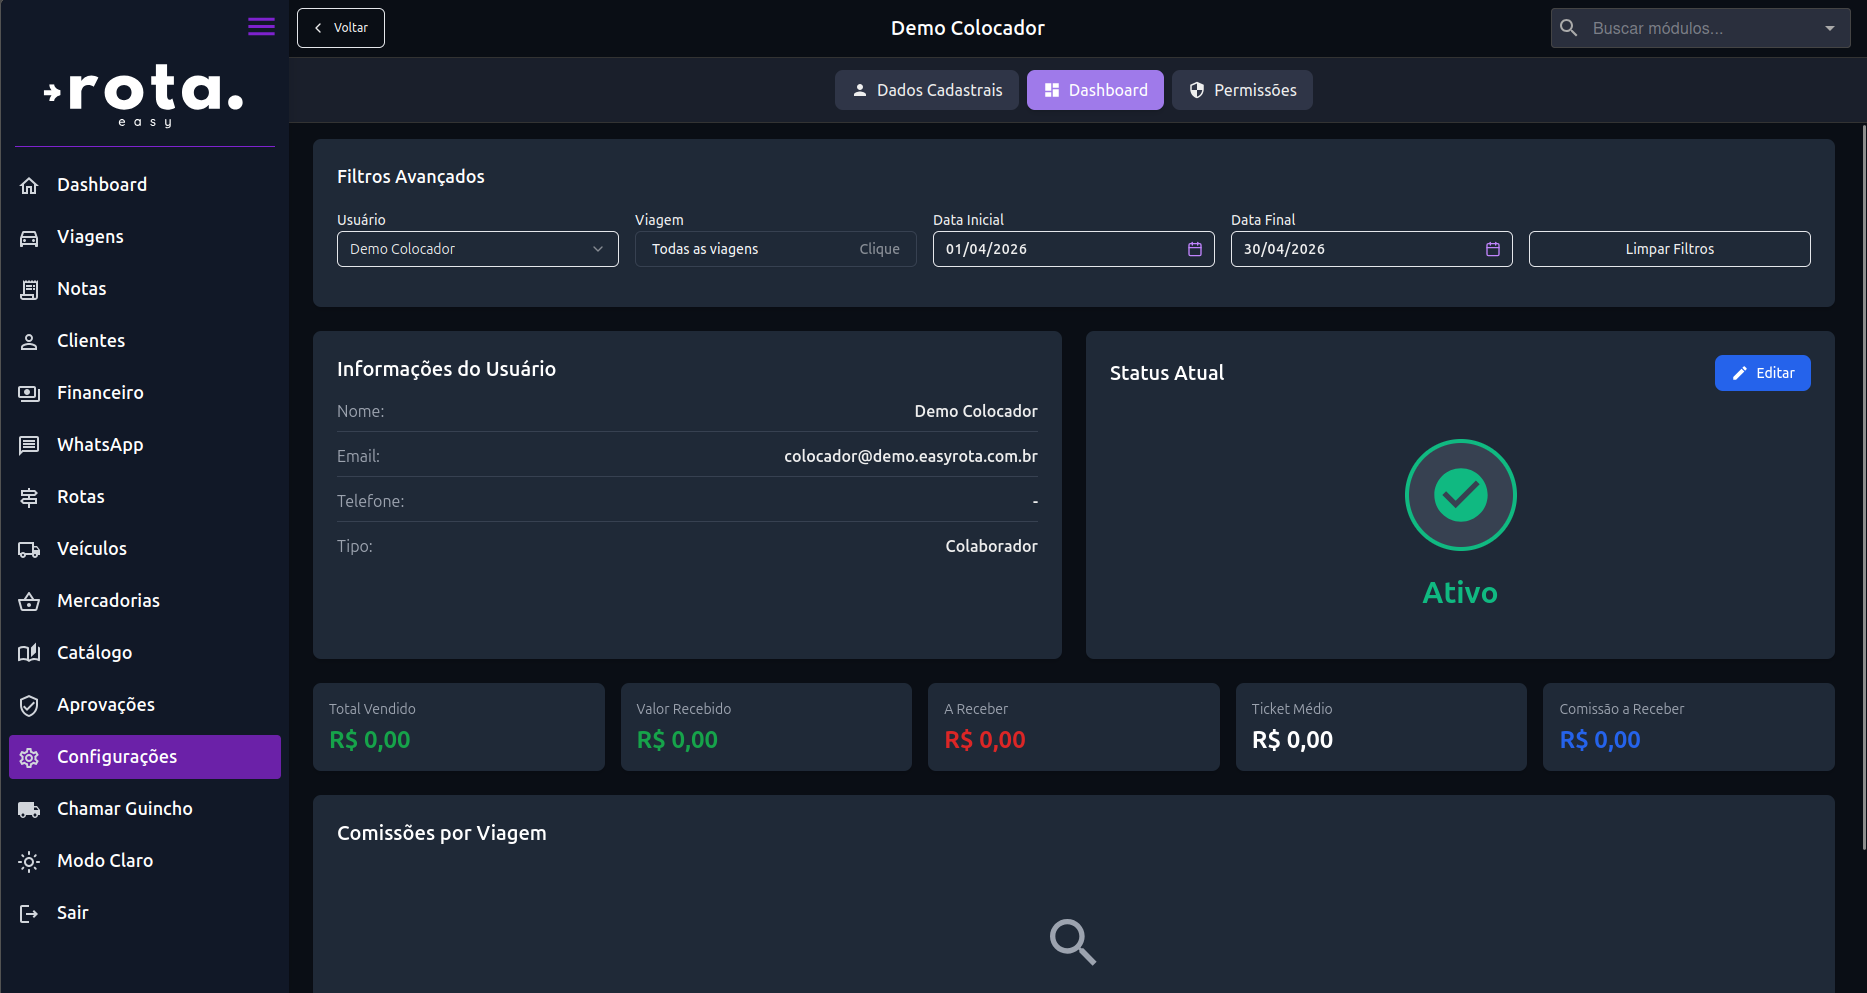Select the Veículos truck icon
The image size is (1867, 993).
tap(29, 550)
